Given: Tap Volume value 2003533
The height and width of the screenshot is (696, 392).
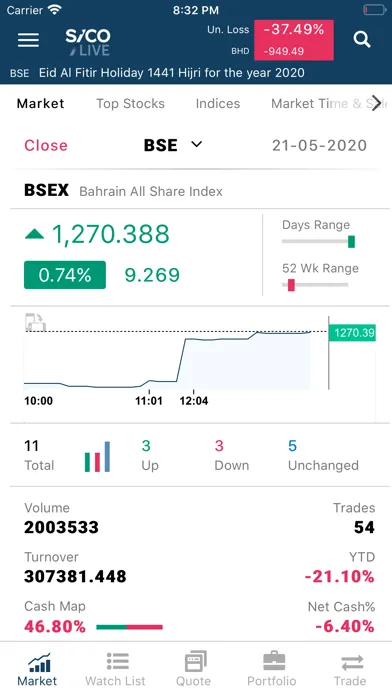Looking at the screenshot, I should point(61,527).
